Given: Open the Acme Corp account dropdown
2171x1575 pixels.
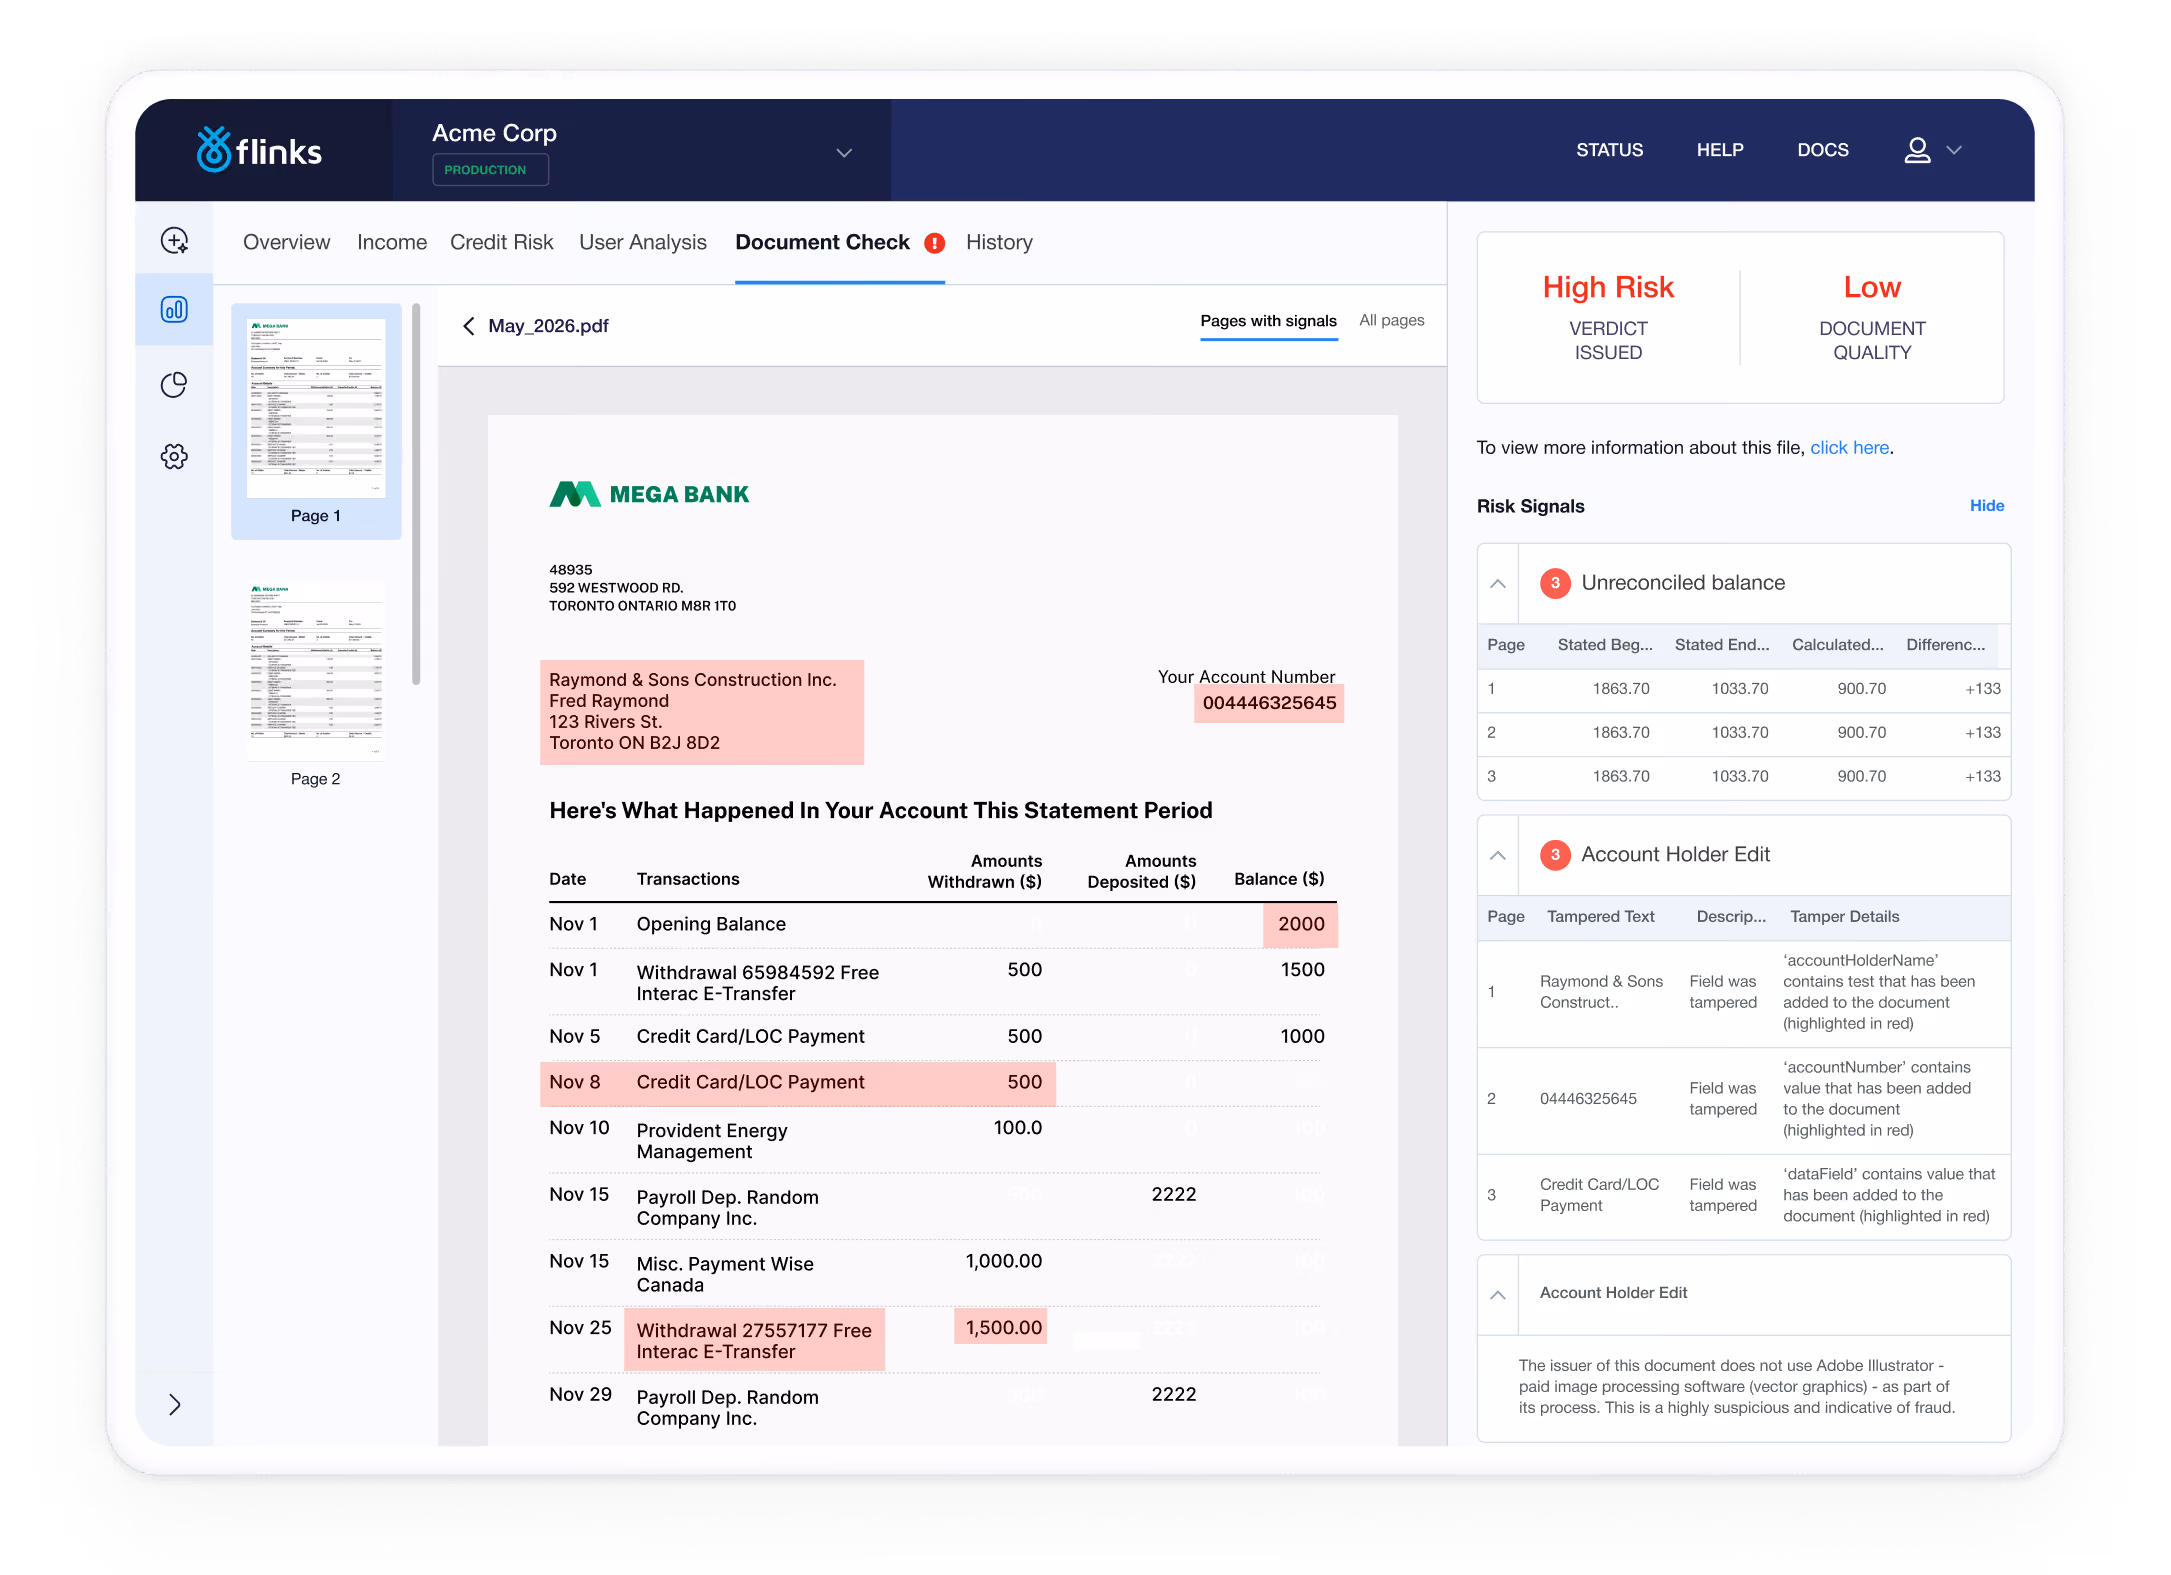Looking at the screenshot, I should coord(844,153).
